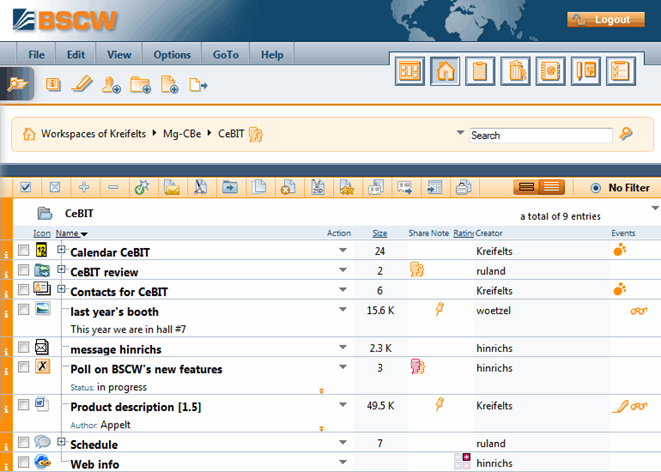Expand the Contacts for CeBIT node

(61, 289)
